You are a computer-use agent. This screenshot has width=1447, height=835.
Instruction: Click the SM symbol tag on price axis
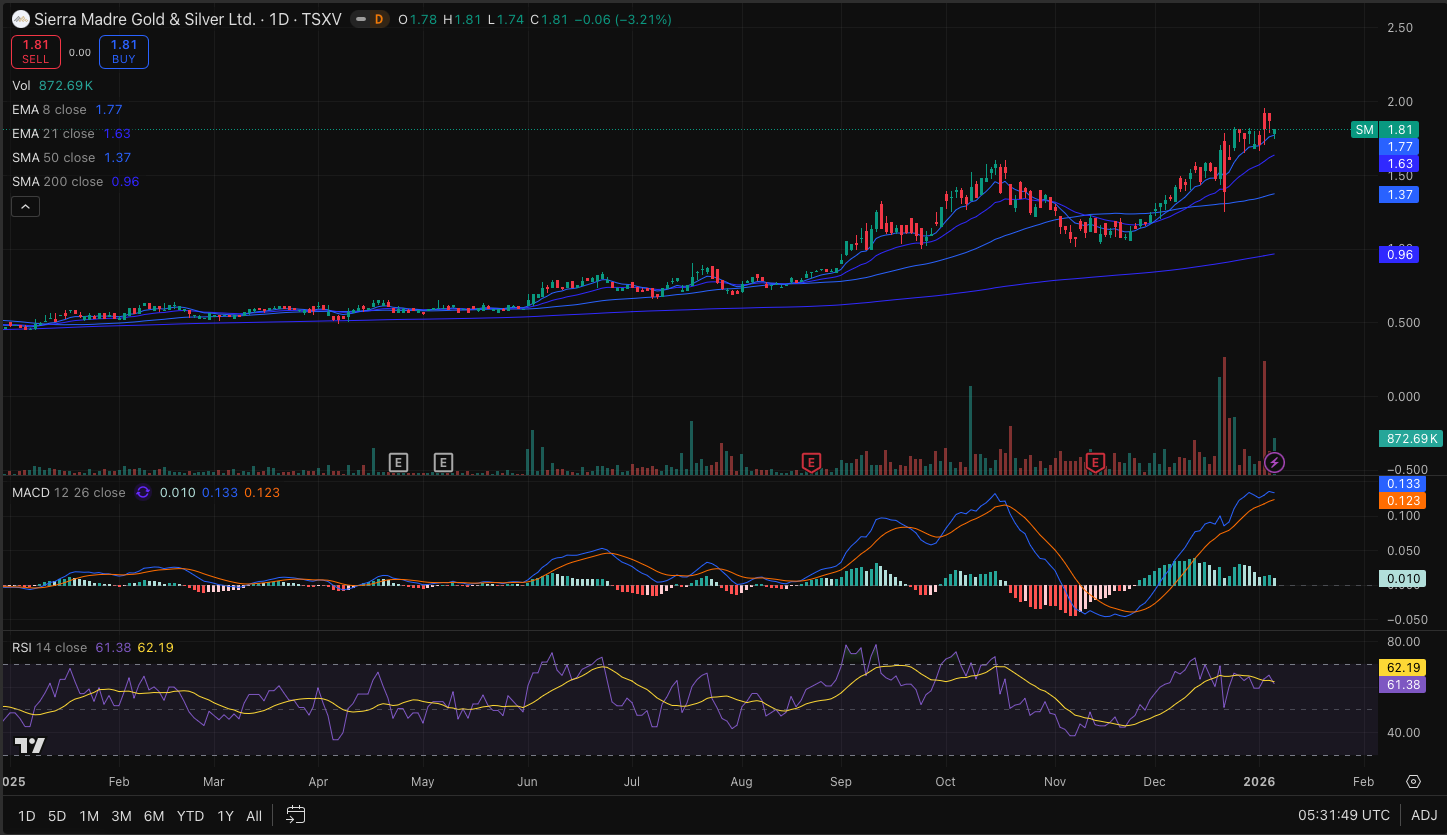(1364, 129)
